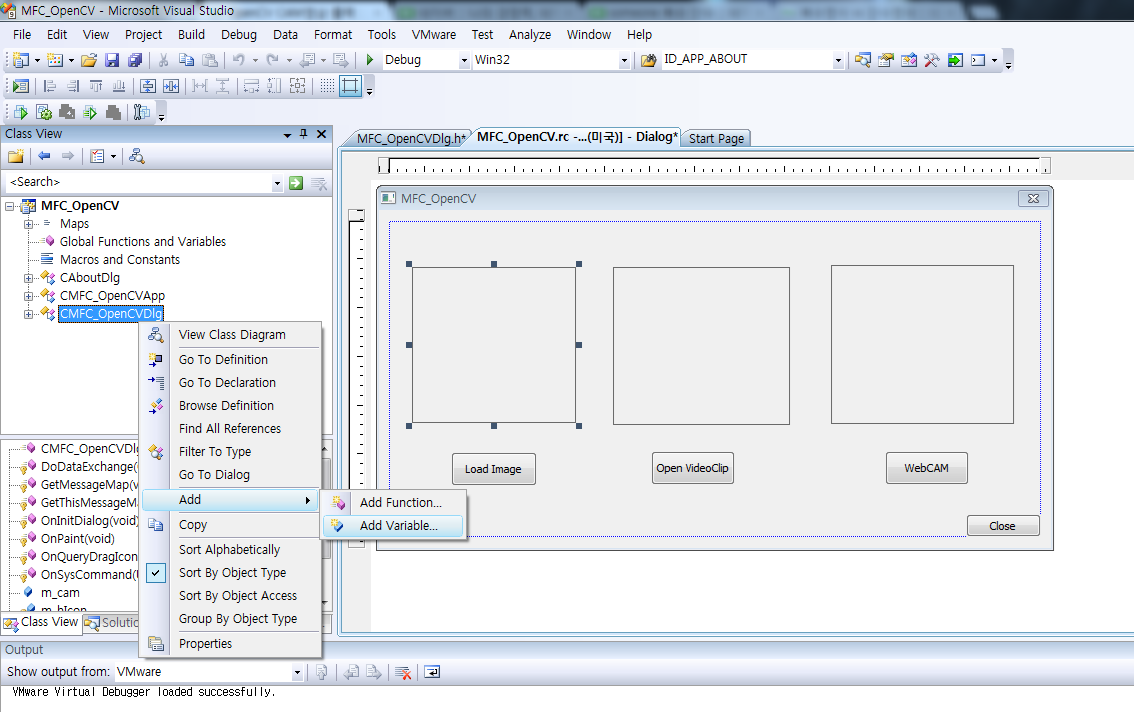The width and height of the screenshot is (1134, 712).
Task: Click the New Folder icon in Class View
Action: pos(16,154)
